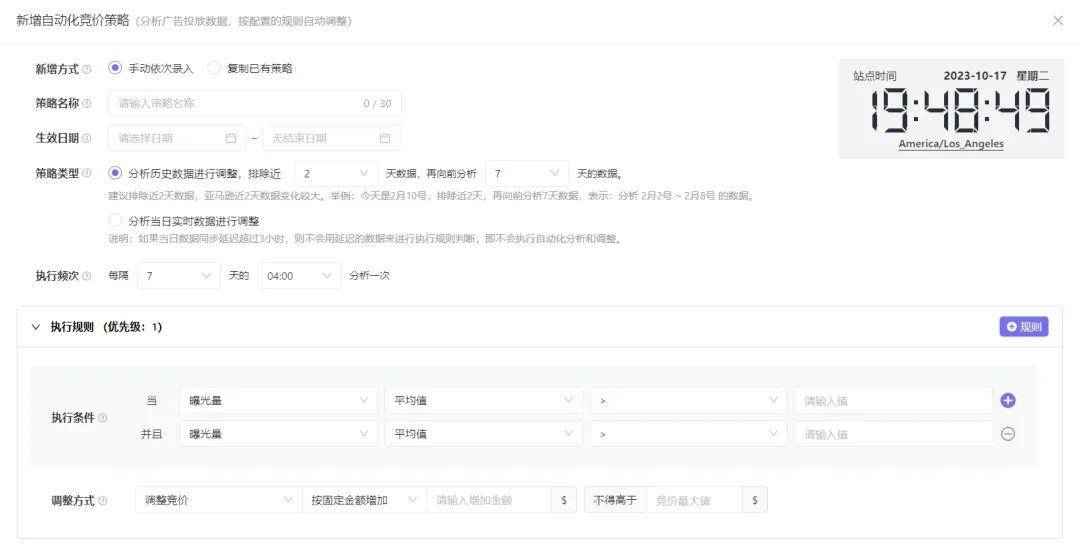
Task: Click 无结束日期 end date field
Action: (x=331, y=138)
